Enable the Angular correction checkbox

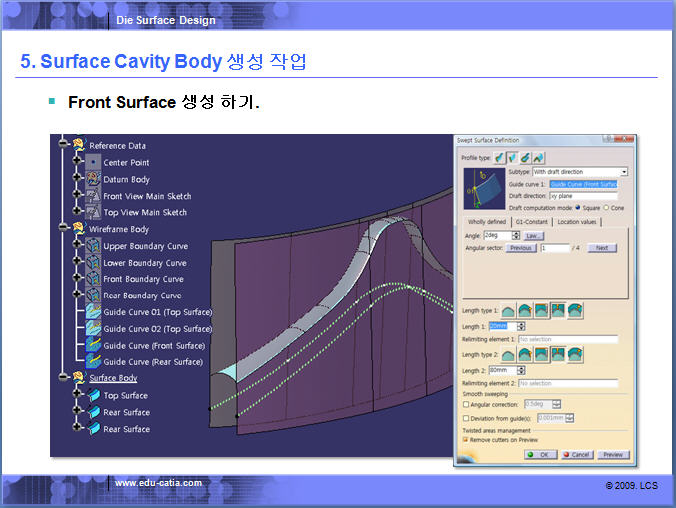tap(466, 404)
